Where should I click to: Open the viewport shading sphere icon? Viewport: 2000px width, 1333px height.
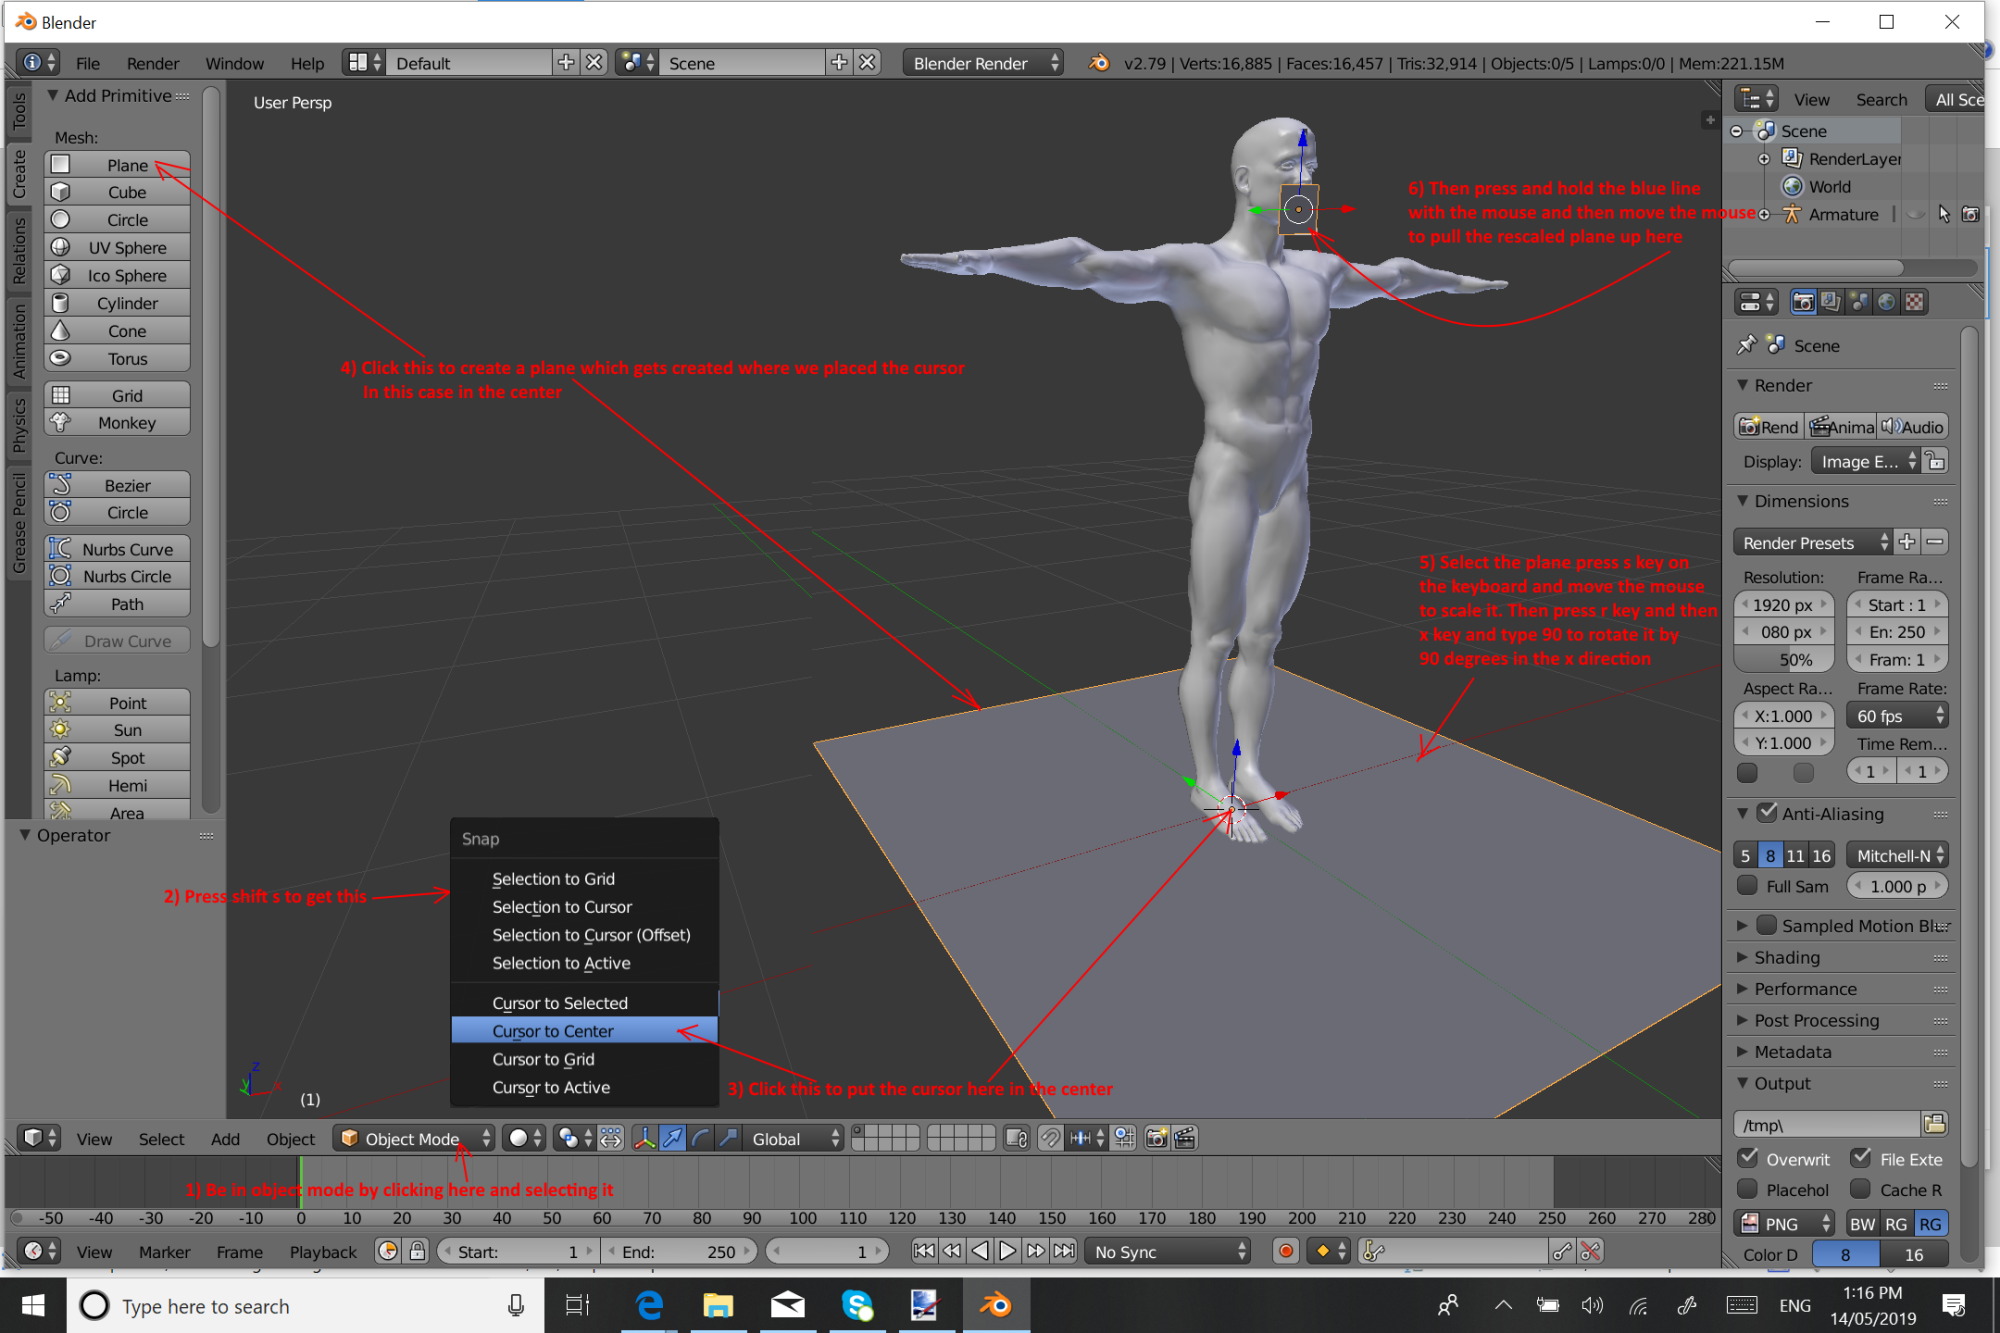click(x=524, y=1138)
